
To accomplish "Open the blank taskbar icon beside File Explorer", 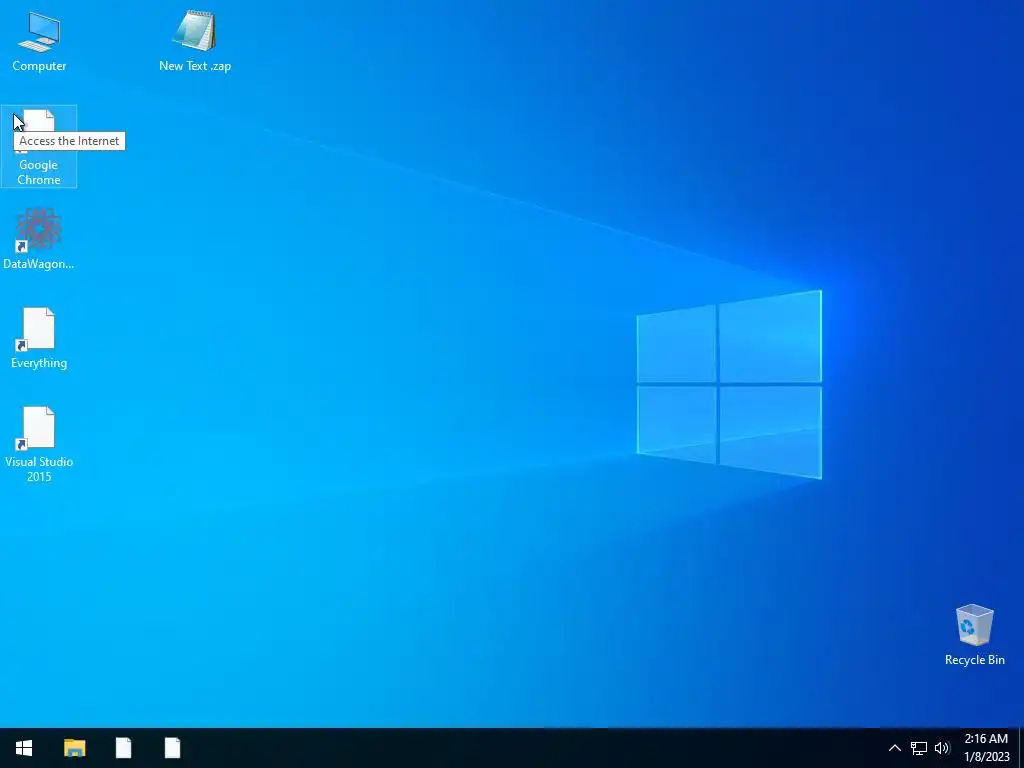I will [x=123, y=748].
